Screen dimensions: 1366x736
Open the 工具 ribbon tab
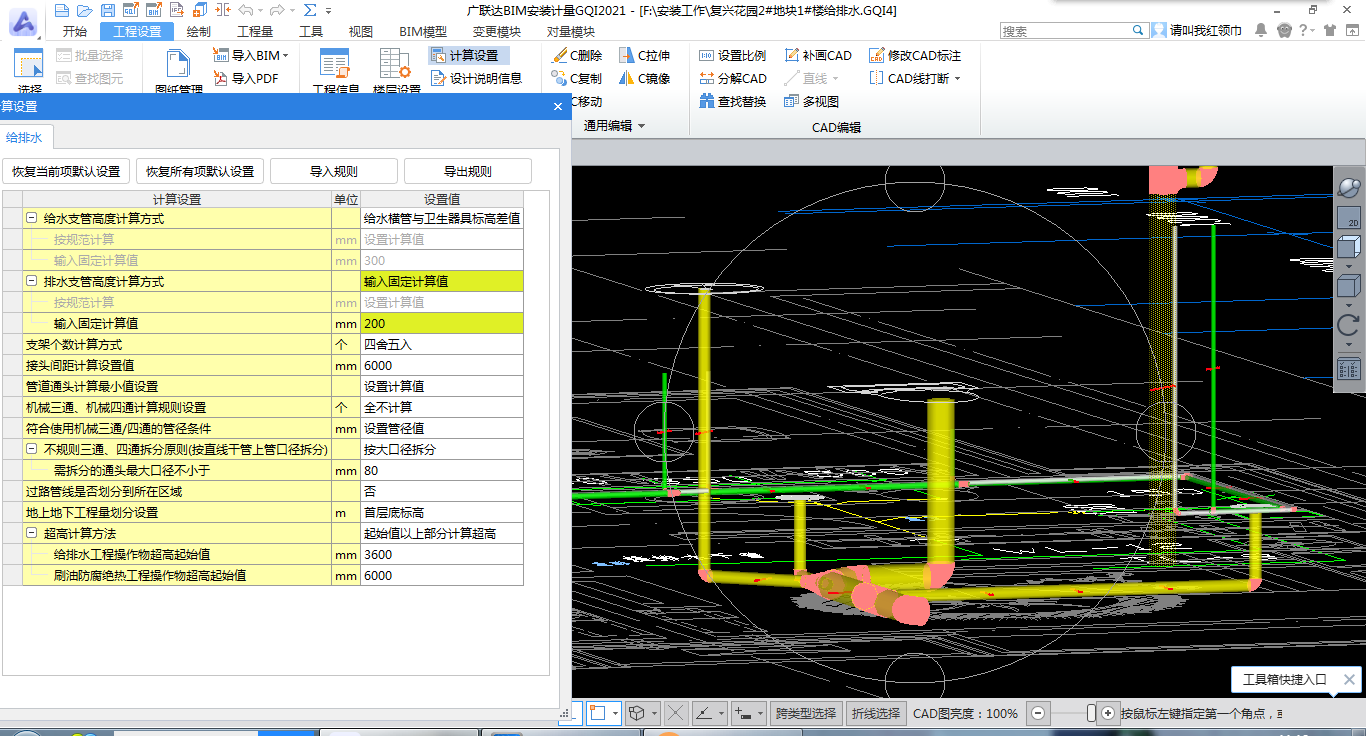tap(311, 31)
